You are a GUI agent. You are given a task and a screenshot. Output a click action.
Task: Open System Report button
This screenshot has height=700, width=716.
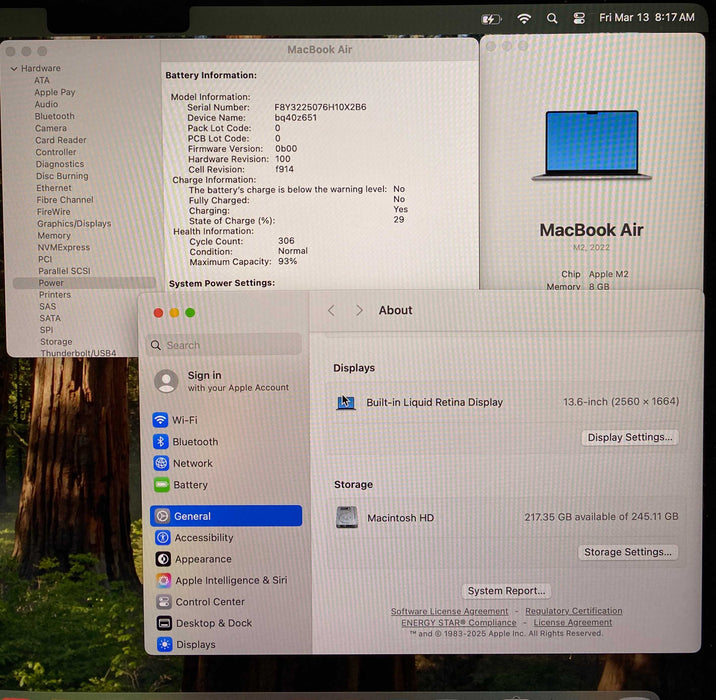click(x=506, y=591)
